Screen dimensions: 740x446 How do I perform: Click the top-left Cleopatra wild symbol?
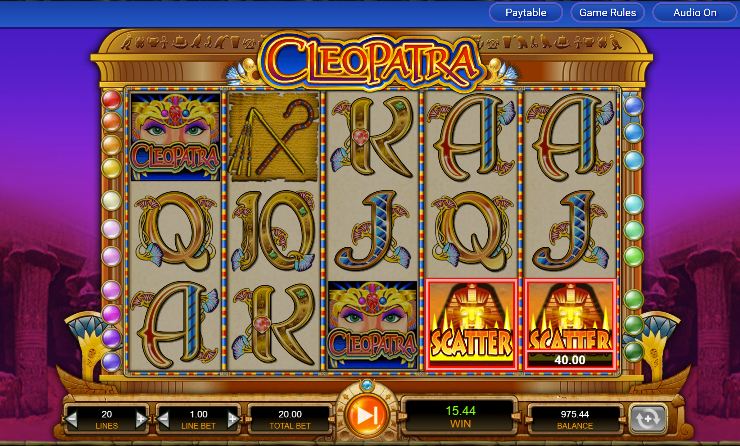176,136
